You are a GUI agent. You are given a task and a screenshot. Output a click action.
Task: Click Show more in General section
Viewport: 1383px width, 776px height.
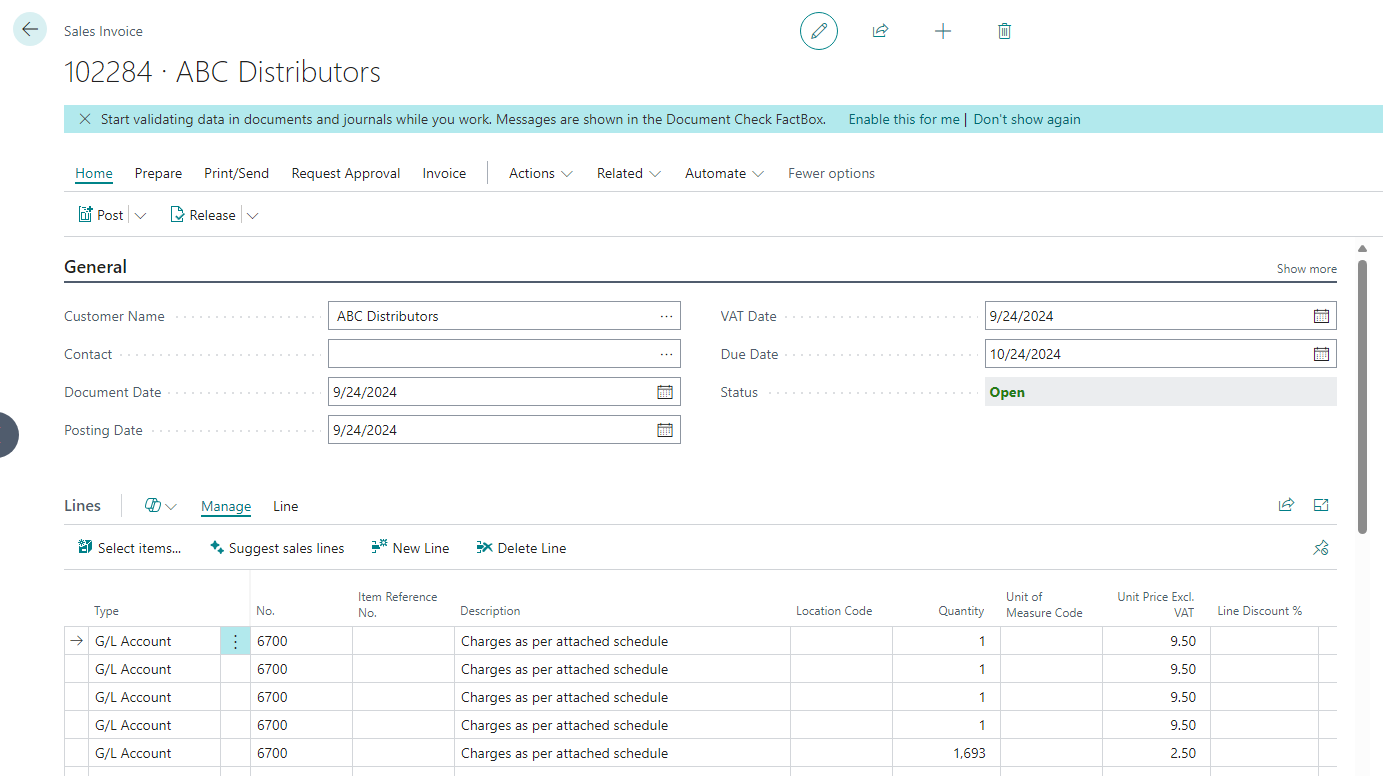point(1306,268)
